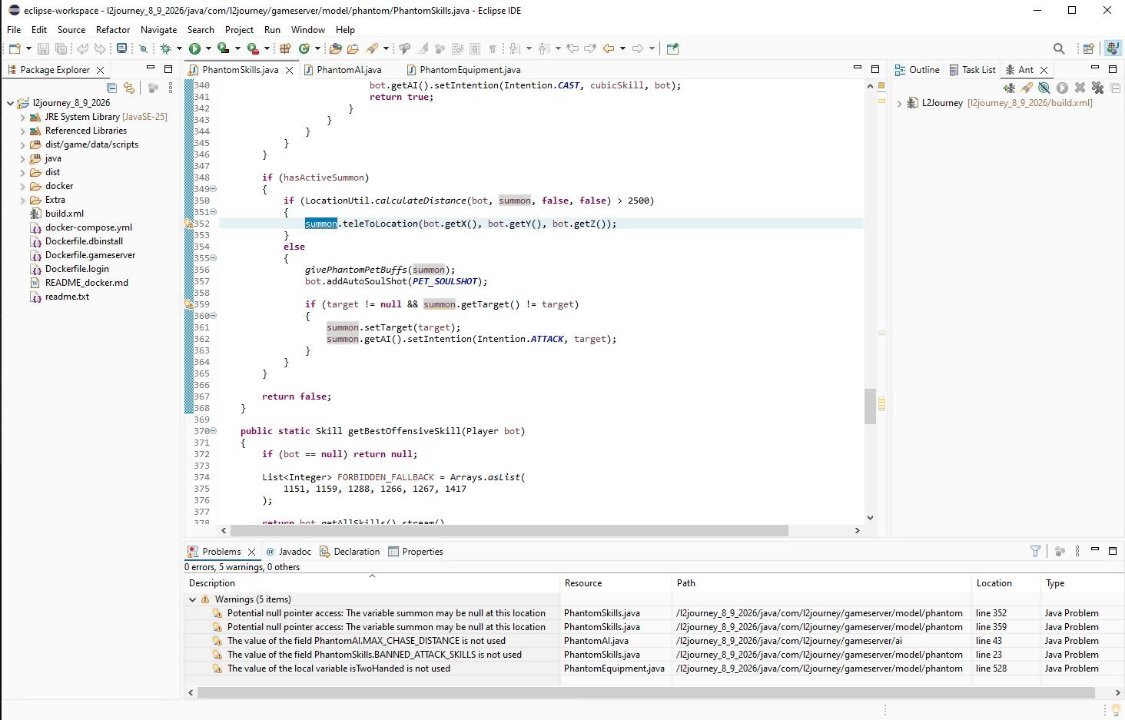Open a Terminal from the toolbar

click(x=122, y=48)
